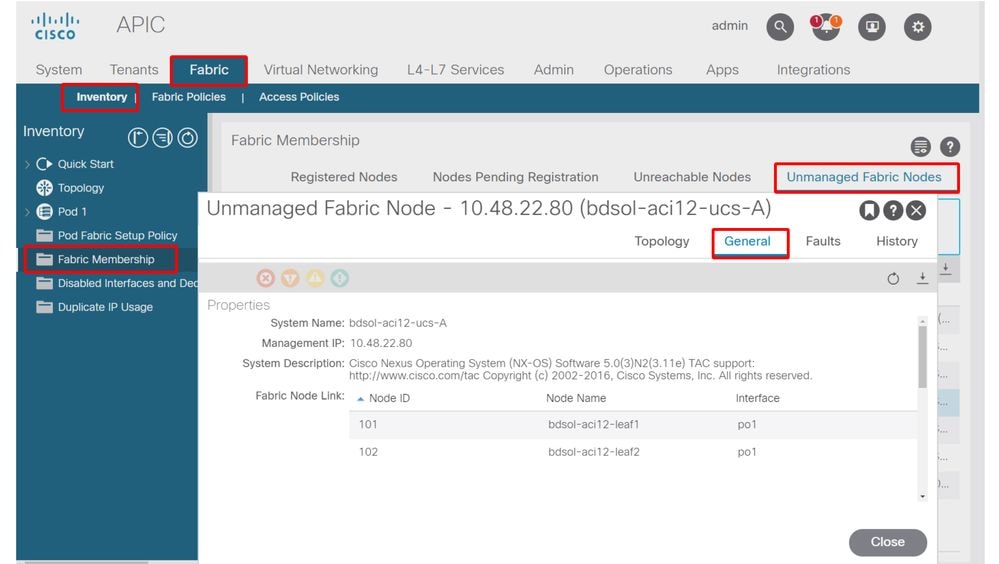Viewport: 999px width, 564px height.
Task: Click the search magnifier icon
Action: 780,27
